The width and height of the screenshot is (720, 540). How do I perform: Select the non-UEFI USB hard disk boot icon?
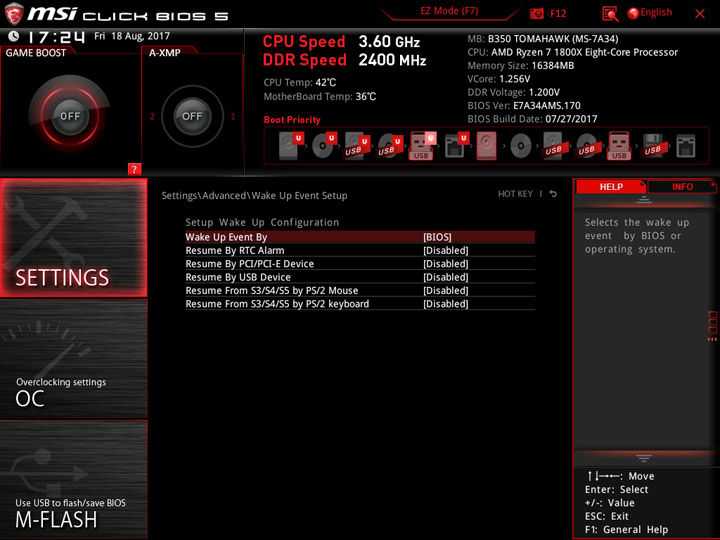coord(553,146)
